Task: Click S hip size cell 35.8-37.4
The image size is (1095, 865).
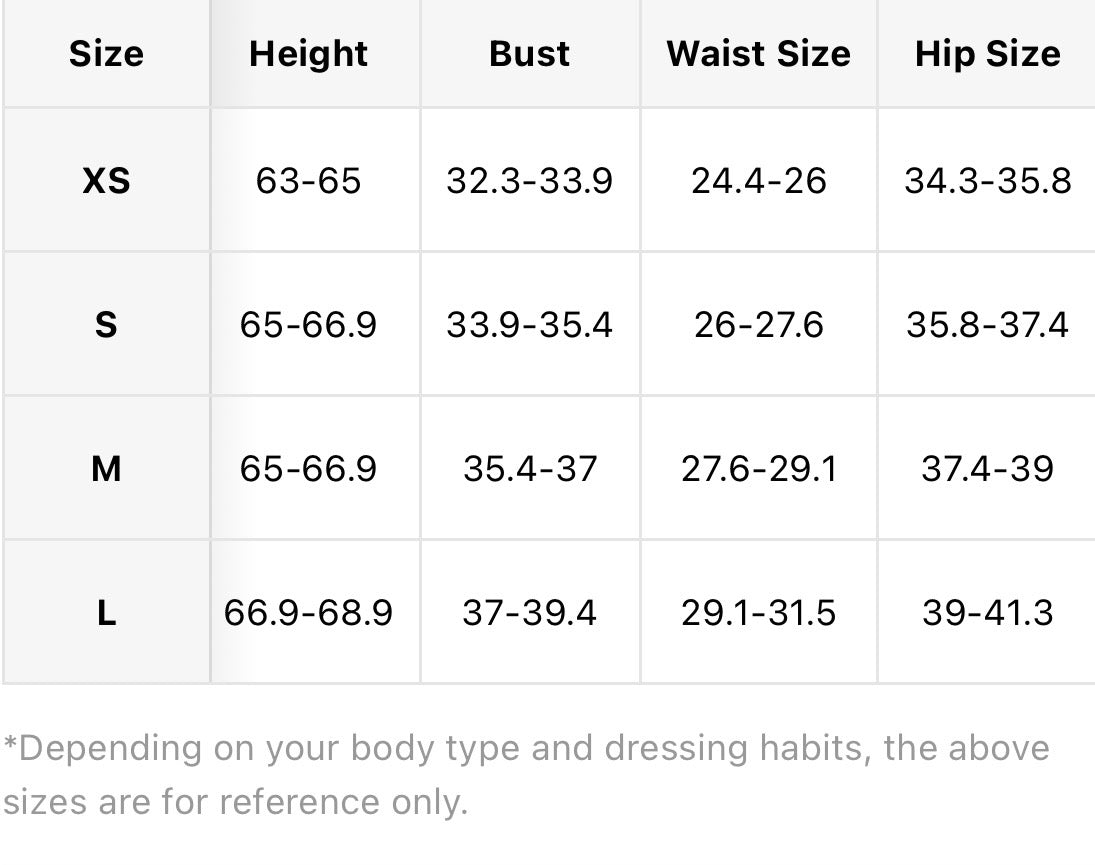Action: pos(987,325)
